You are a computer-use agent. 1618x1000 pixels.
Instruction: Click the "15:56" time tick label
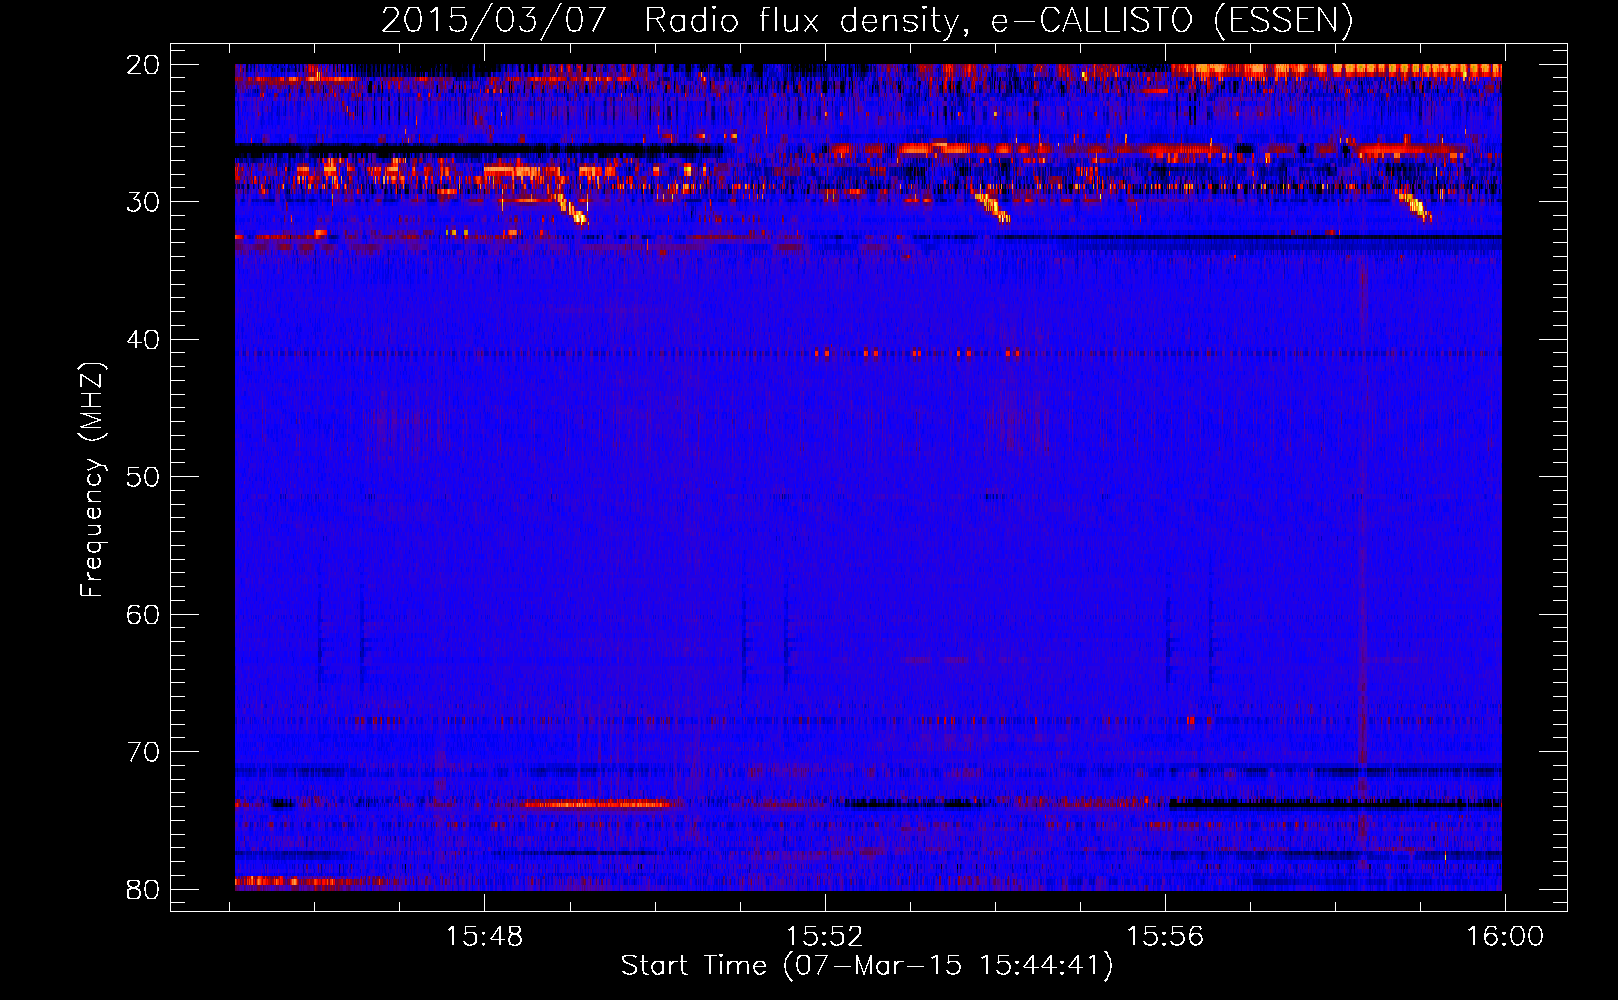pyautogui.click(x=1166, y=937)
